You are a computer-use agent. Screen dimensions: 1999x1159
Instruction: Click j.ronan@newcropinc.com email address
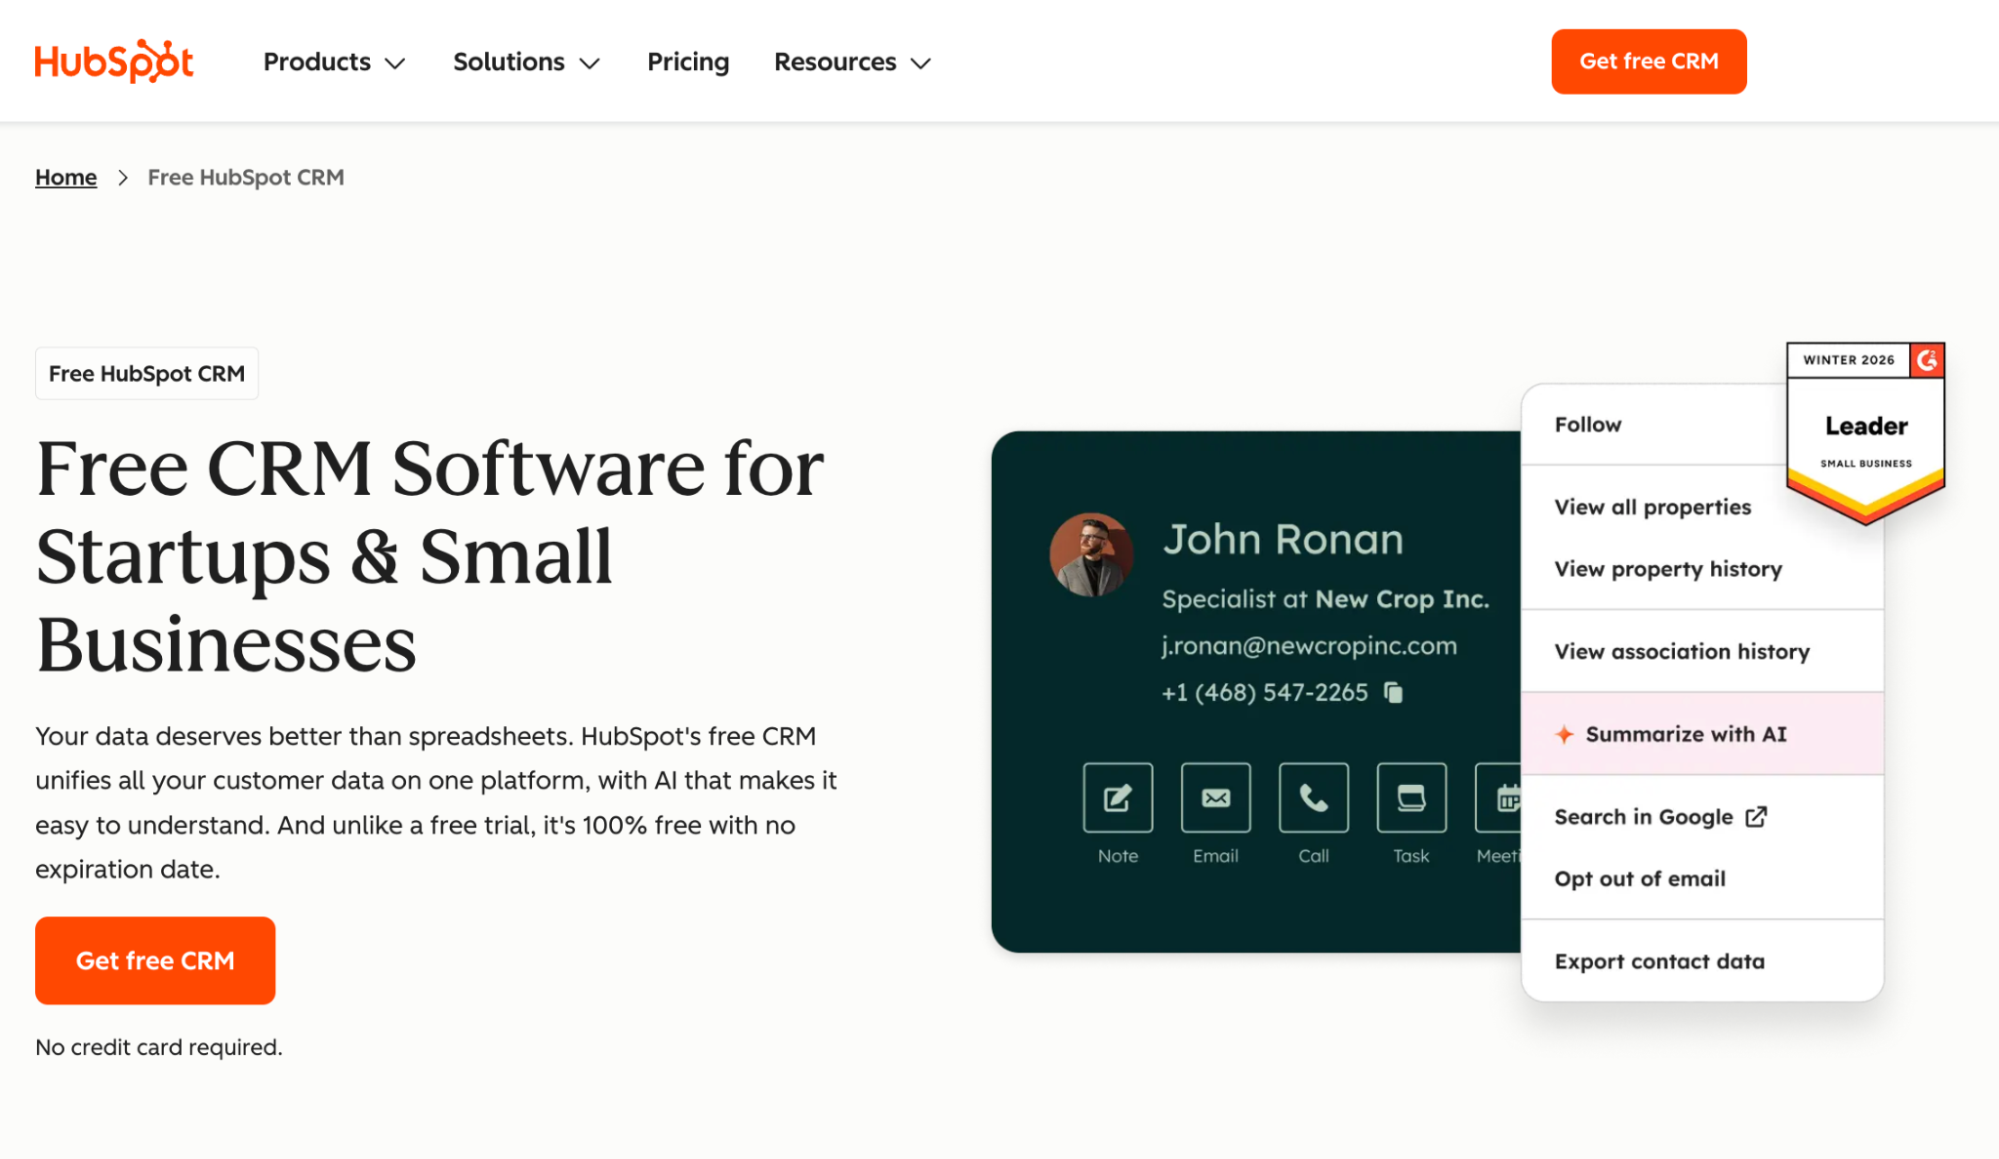pos(1309,646)
